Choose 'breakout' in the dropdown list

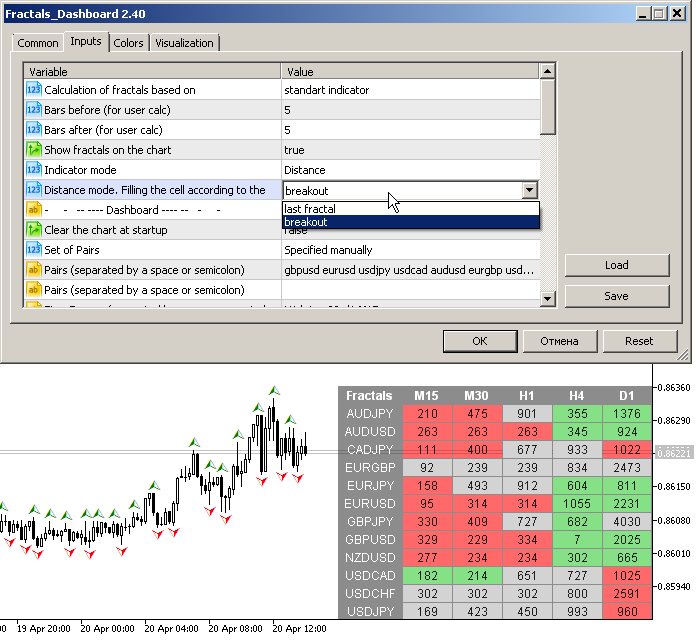411,222
